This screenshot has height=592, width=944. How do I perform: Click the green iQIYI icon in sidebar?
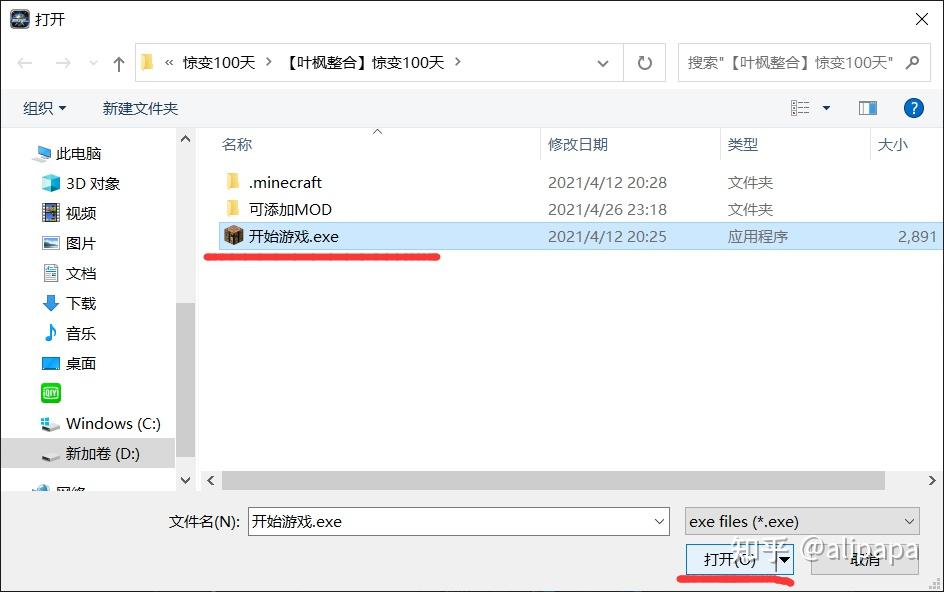coord(51,393)
